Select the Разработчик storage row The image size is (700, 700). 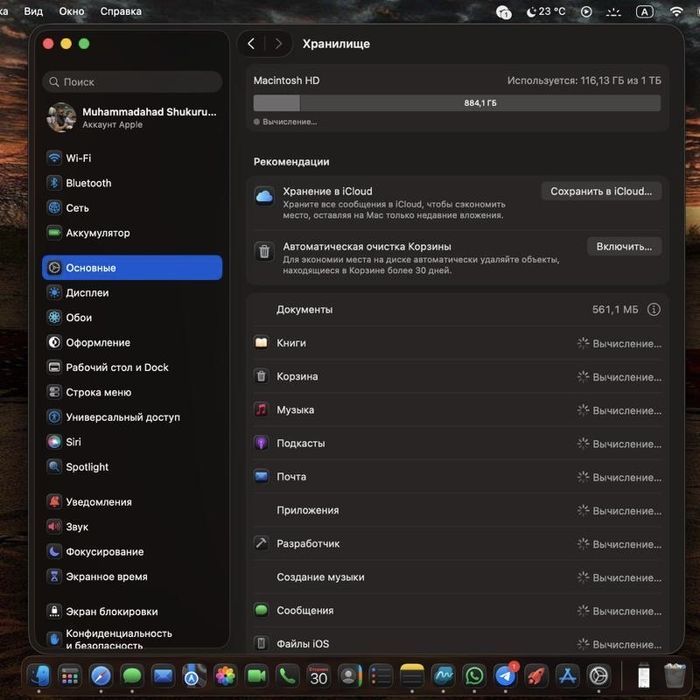[x=458, y=544]
